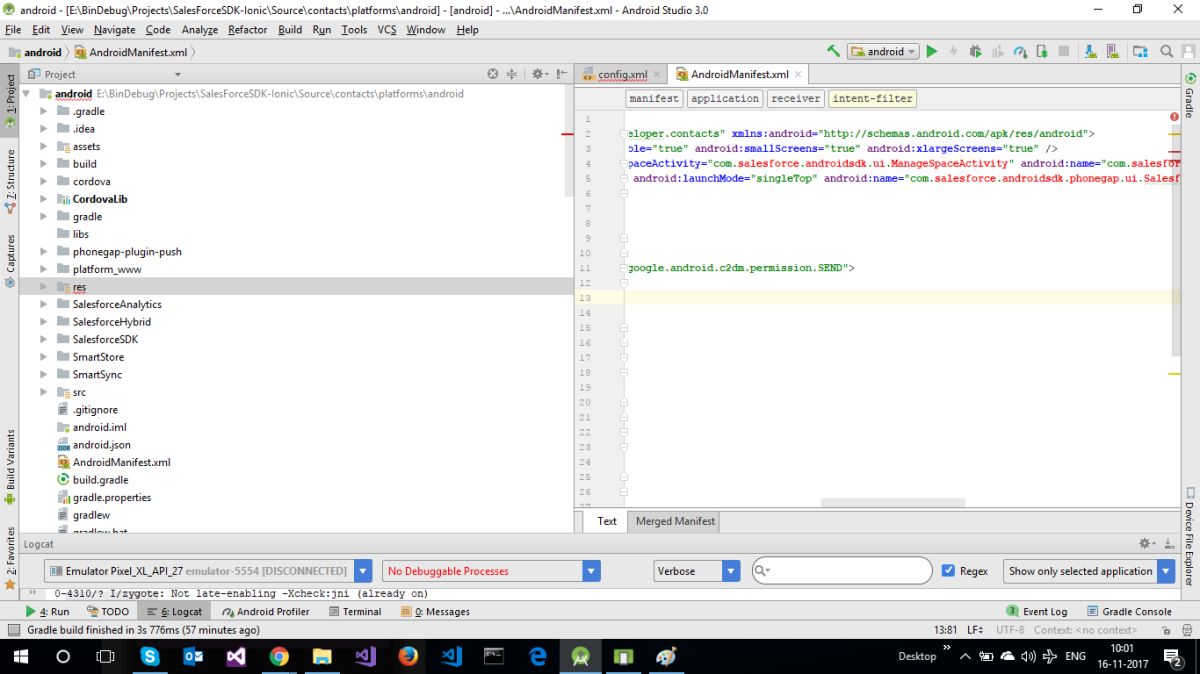Open the Event Log
Image resolution: width=1200 pixels, height=674 pixels.
click(1037, 611)
